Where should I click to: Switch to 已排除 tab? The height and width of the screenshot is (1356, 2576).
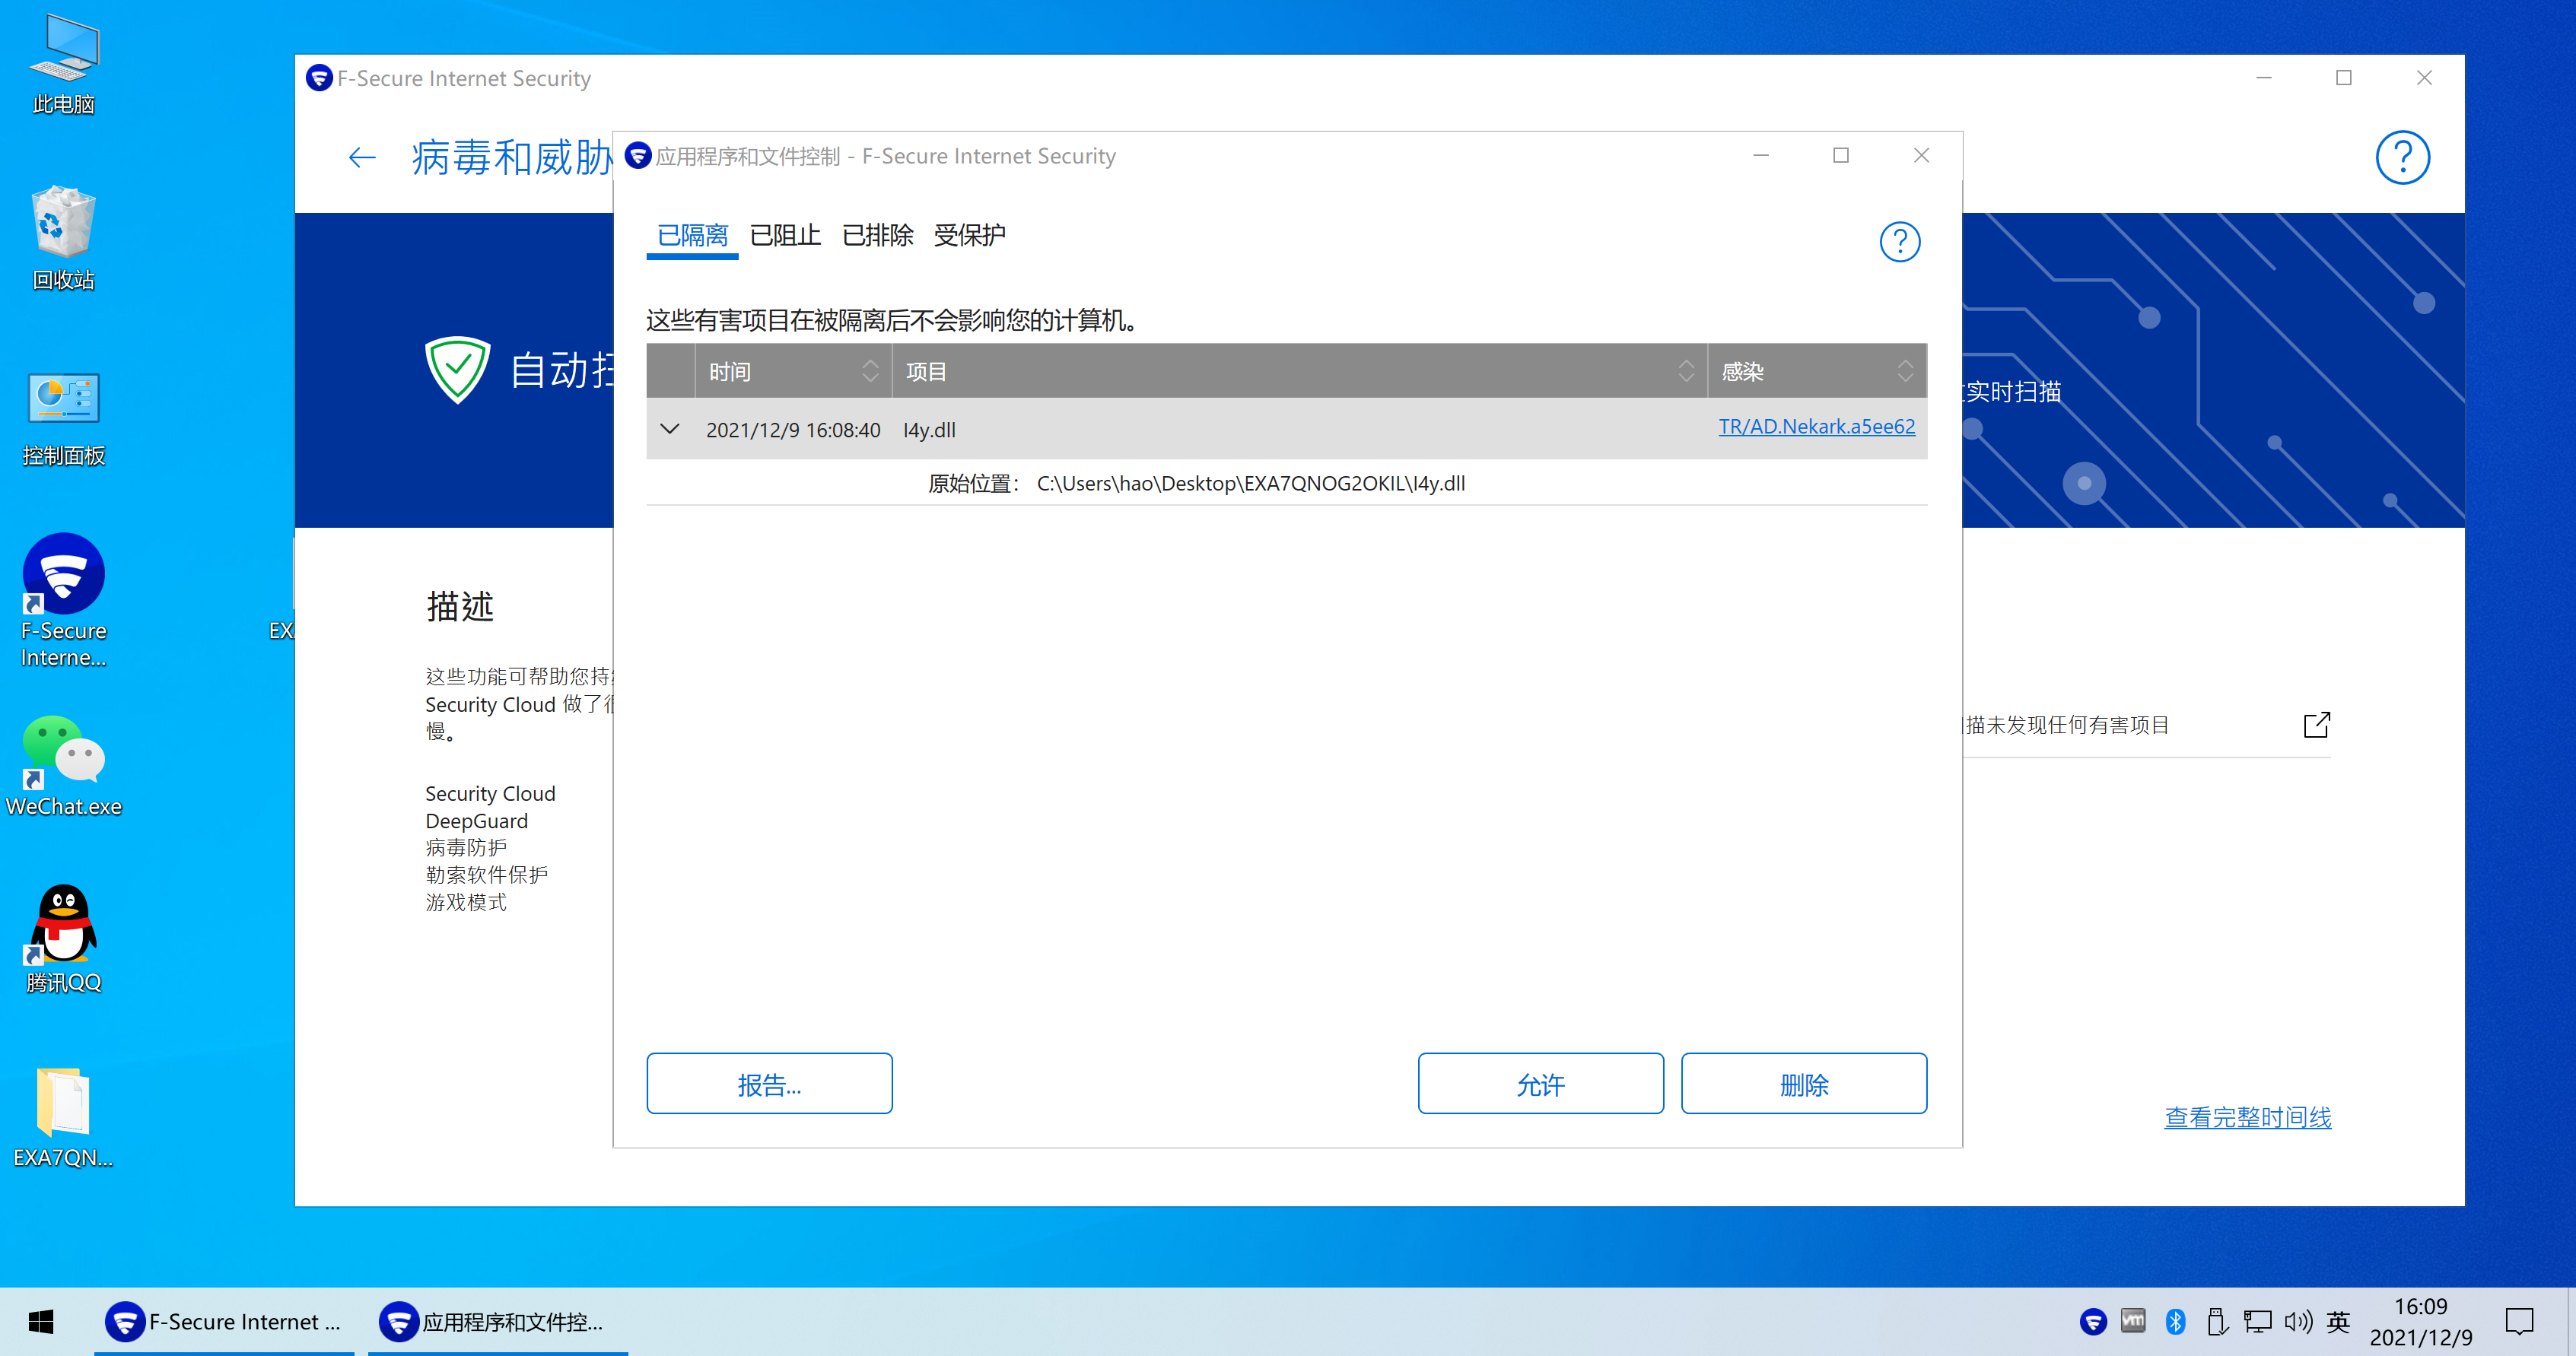877,236
